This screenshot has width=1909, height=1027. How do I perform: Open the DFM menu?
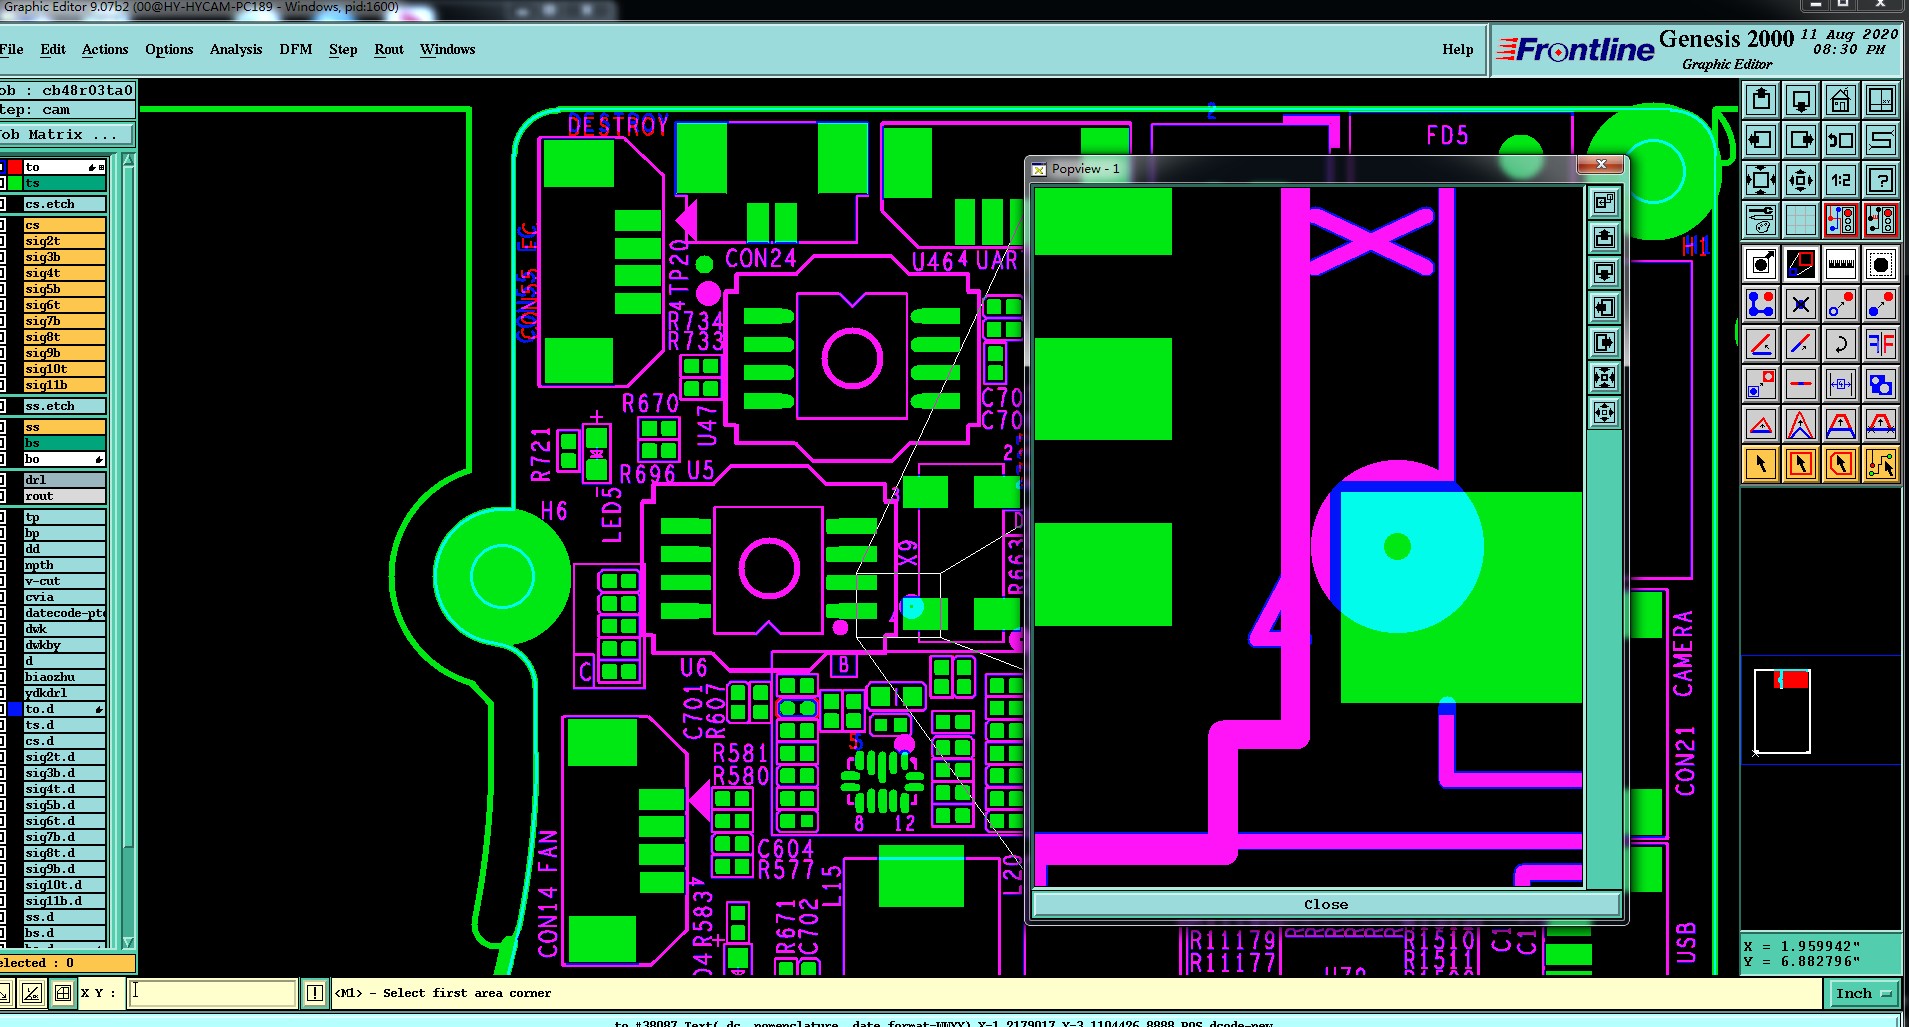click(x=296, y=49)
